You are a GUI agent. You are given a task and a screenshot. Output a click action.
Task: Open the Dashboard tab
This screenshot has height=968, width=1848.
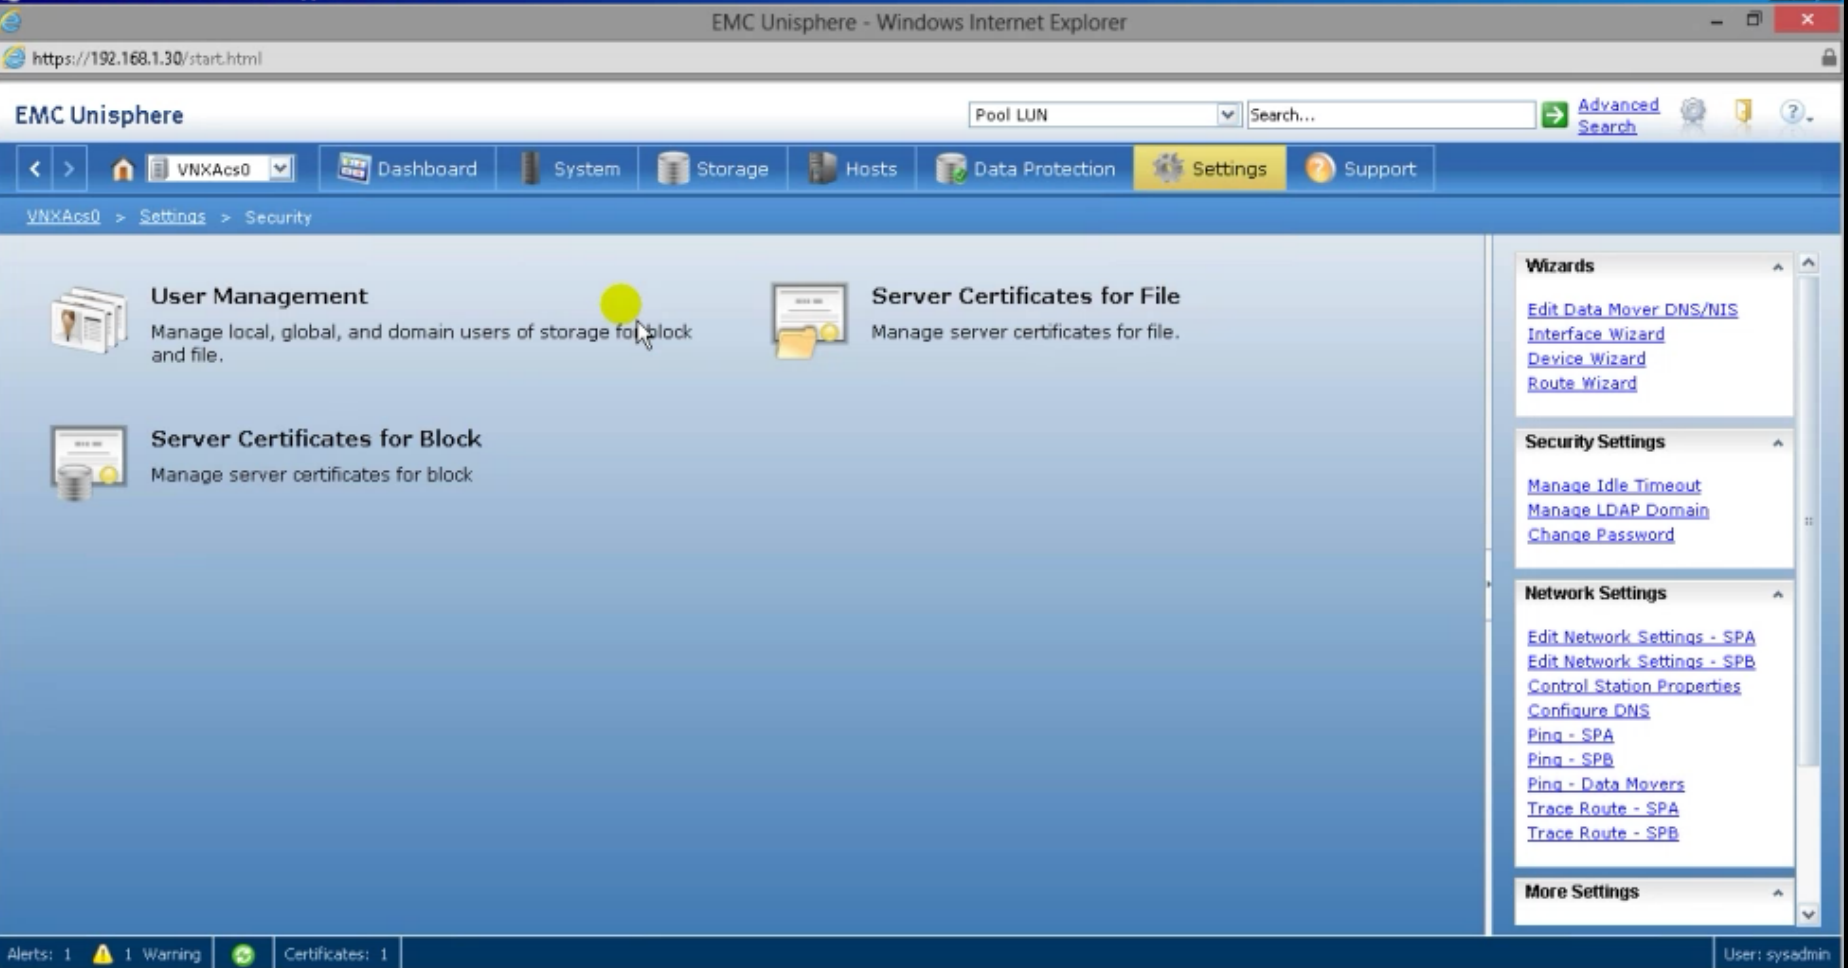(407, 169)
